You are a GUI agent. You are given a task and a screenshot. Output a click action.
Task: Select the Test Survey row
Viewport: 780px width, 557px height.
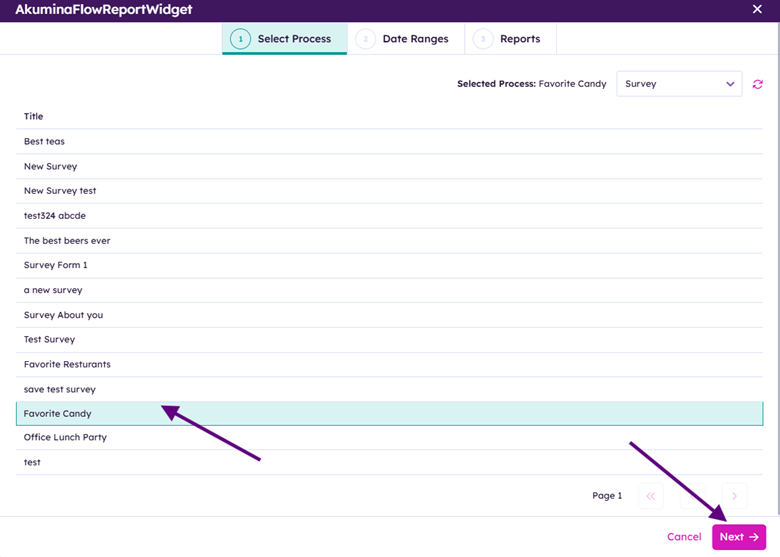(x=389, y=340)
